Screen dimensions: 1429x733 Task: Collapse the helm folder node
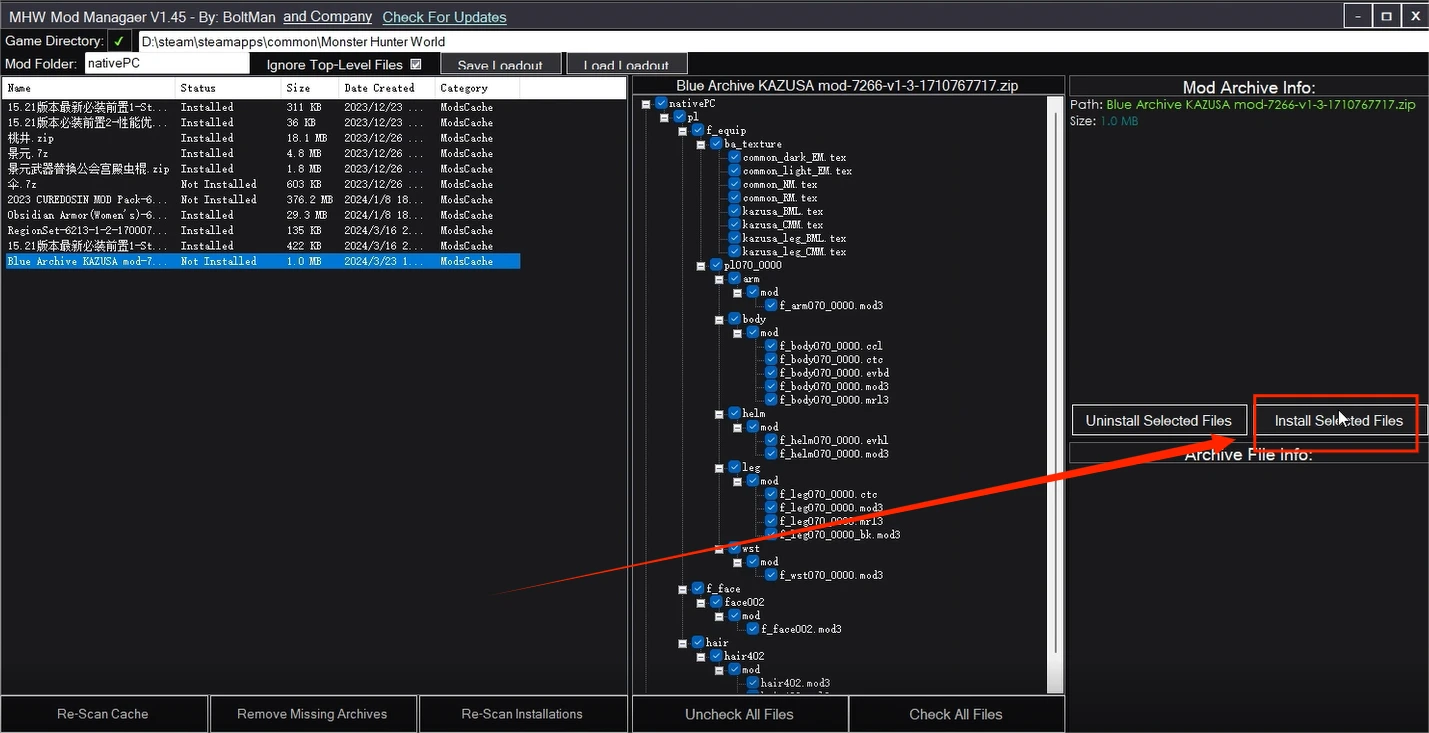[x=719, y=413]
